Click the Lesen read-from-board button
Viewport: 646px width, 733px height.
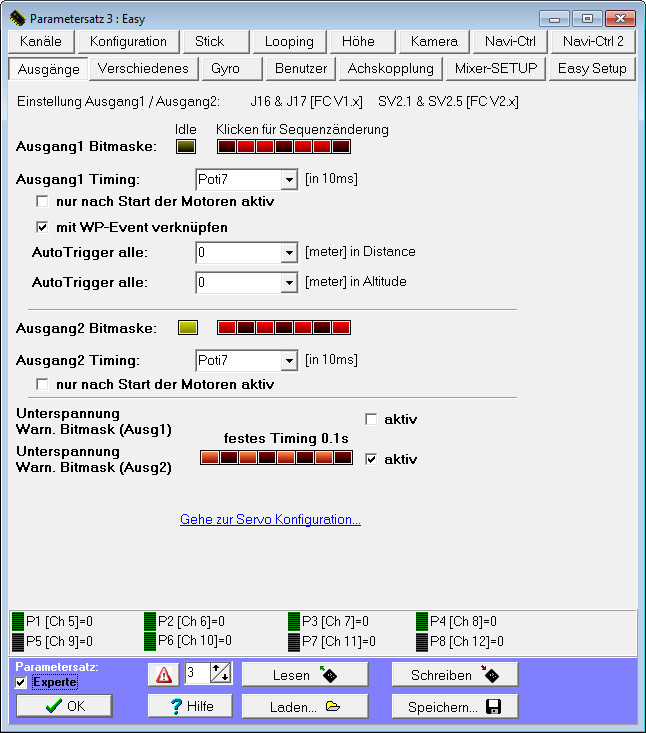[x=305, y=675]
